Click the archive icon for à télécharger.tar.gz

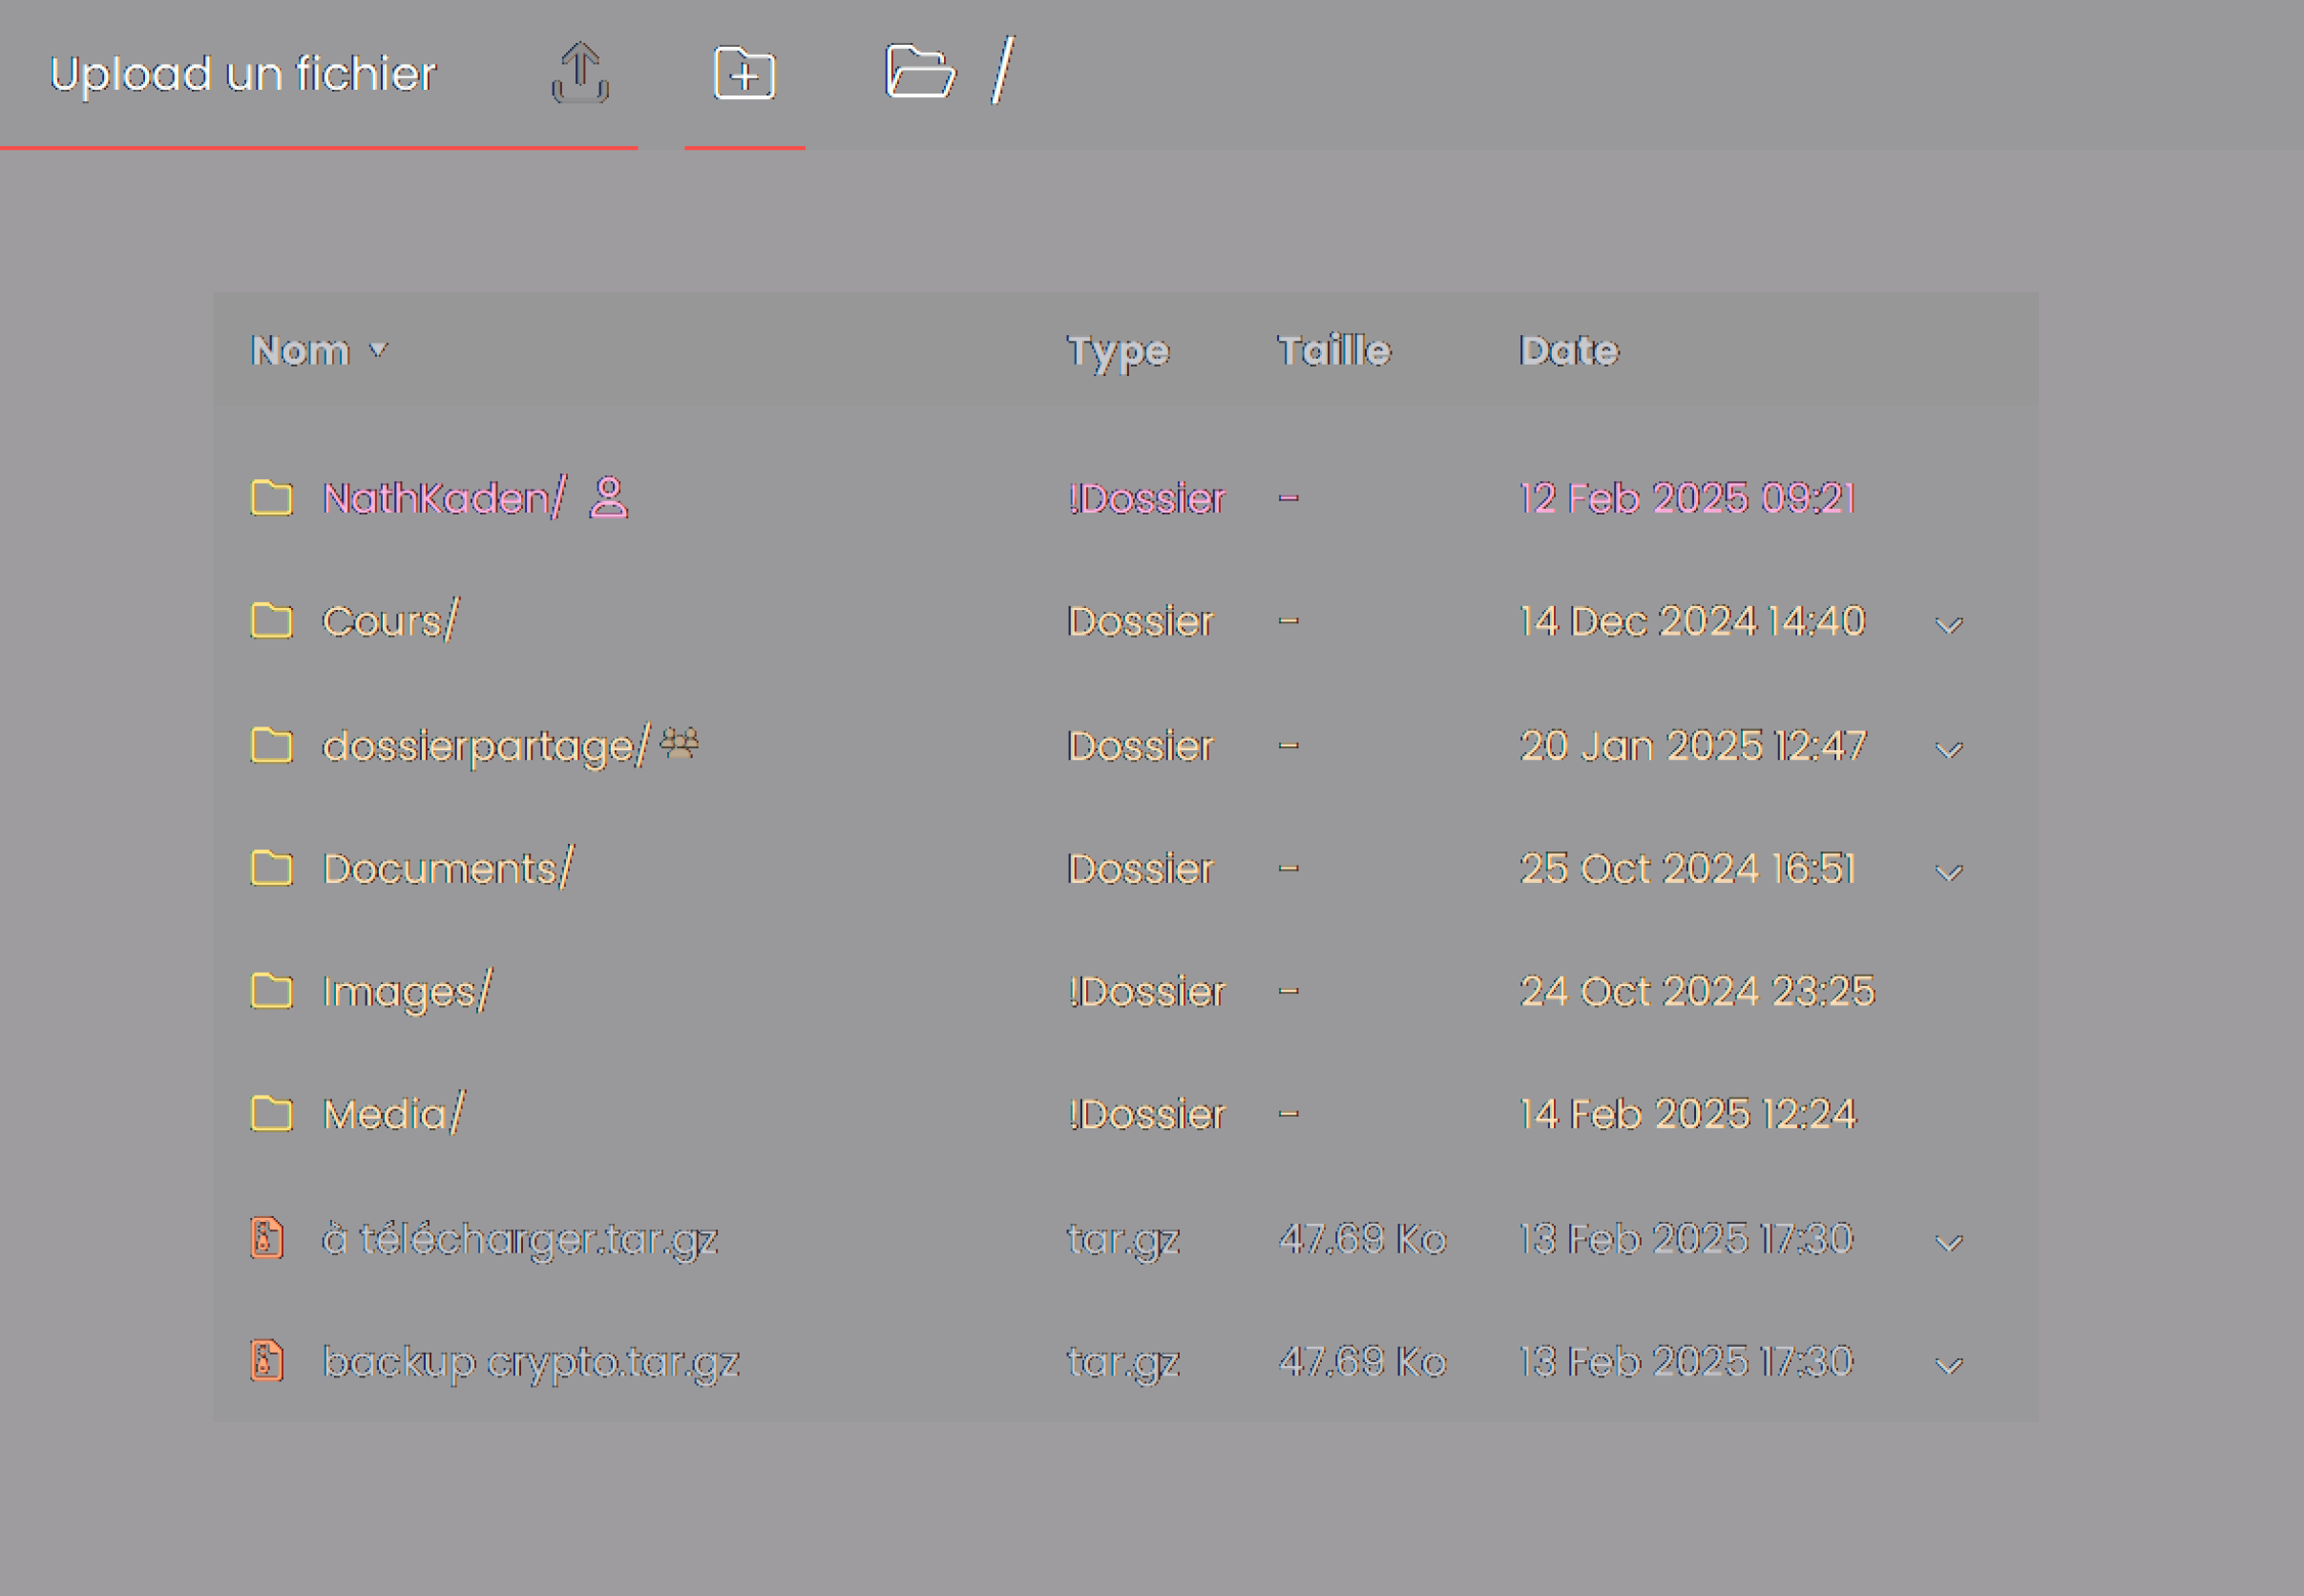(x=266, y=1238)
